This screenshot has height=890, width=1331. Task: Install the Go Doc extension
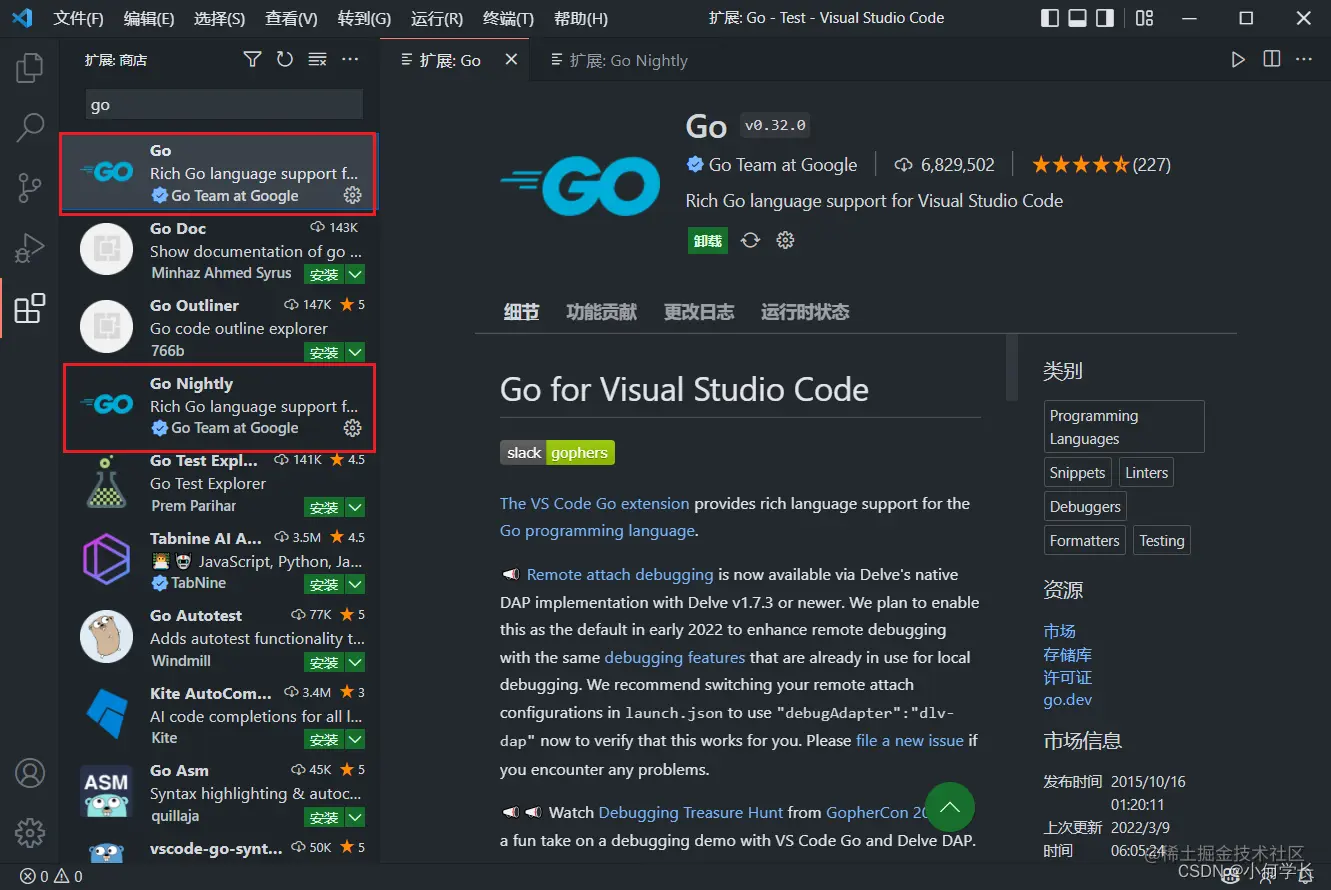click(324, 274)
